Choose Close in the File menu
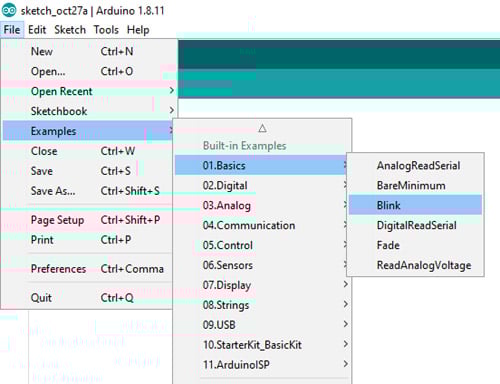The image size is (500, 384). (x=88, y=151)
